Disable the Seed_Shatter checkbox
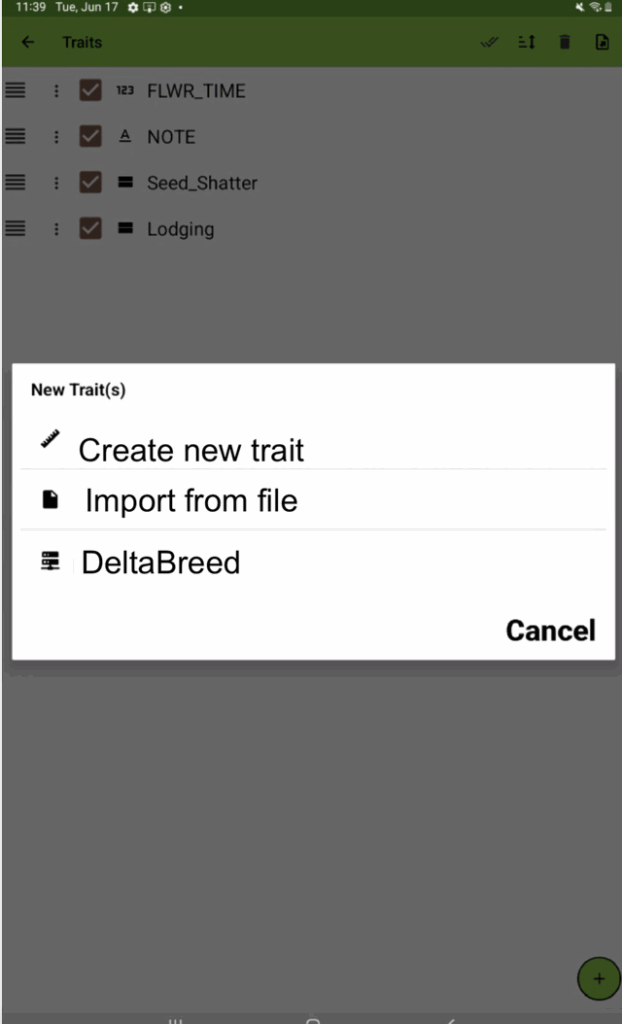The width and height of the screenshot is (622, 1024). coord(91,183)
